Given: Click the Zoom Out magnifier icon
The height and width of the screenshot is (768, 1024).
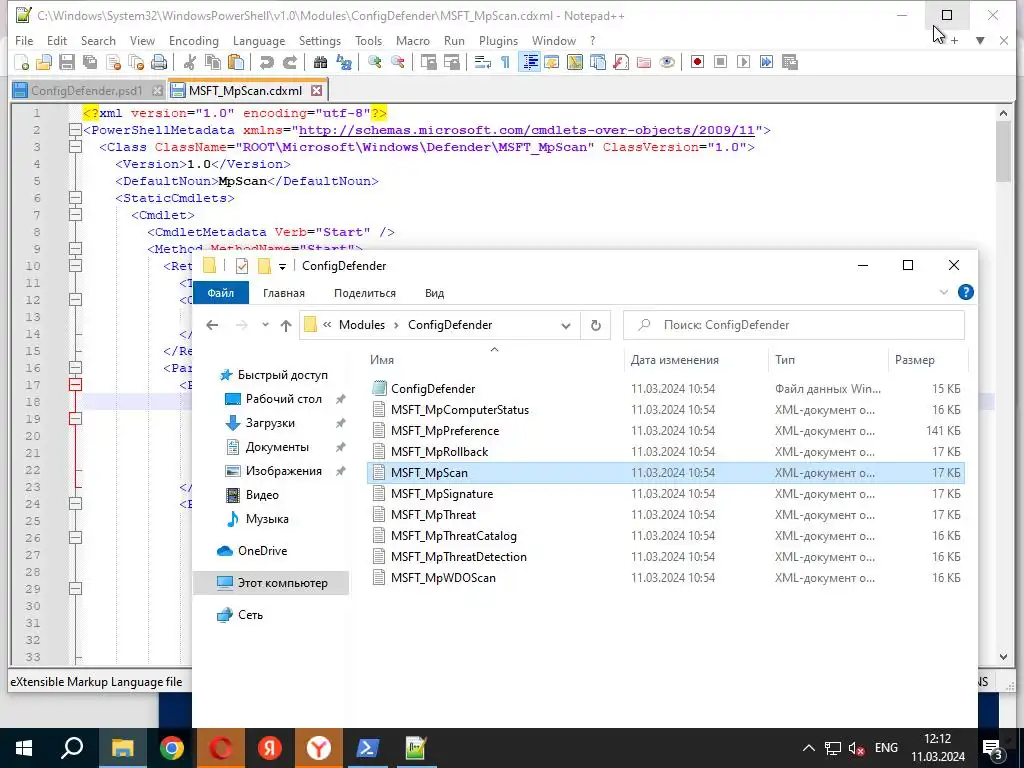Looking at the screenshot, I should click(397, 62).
